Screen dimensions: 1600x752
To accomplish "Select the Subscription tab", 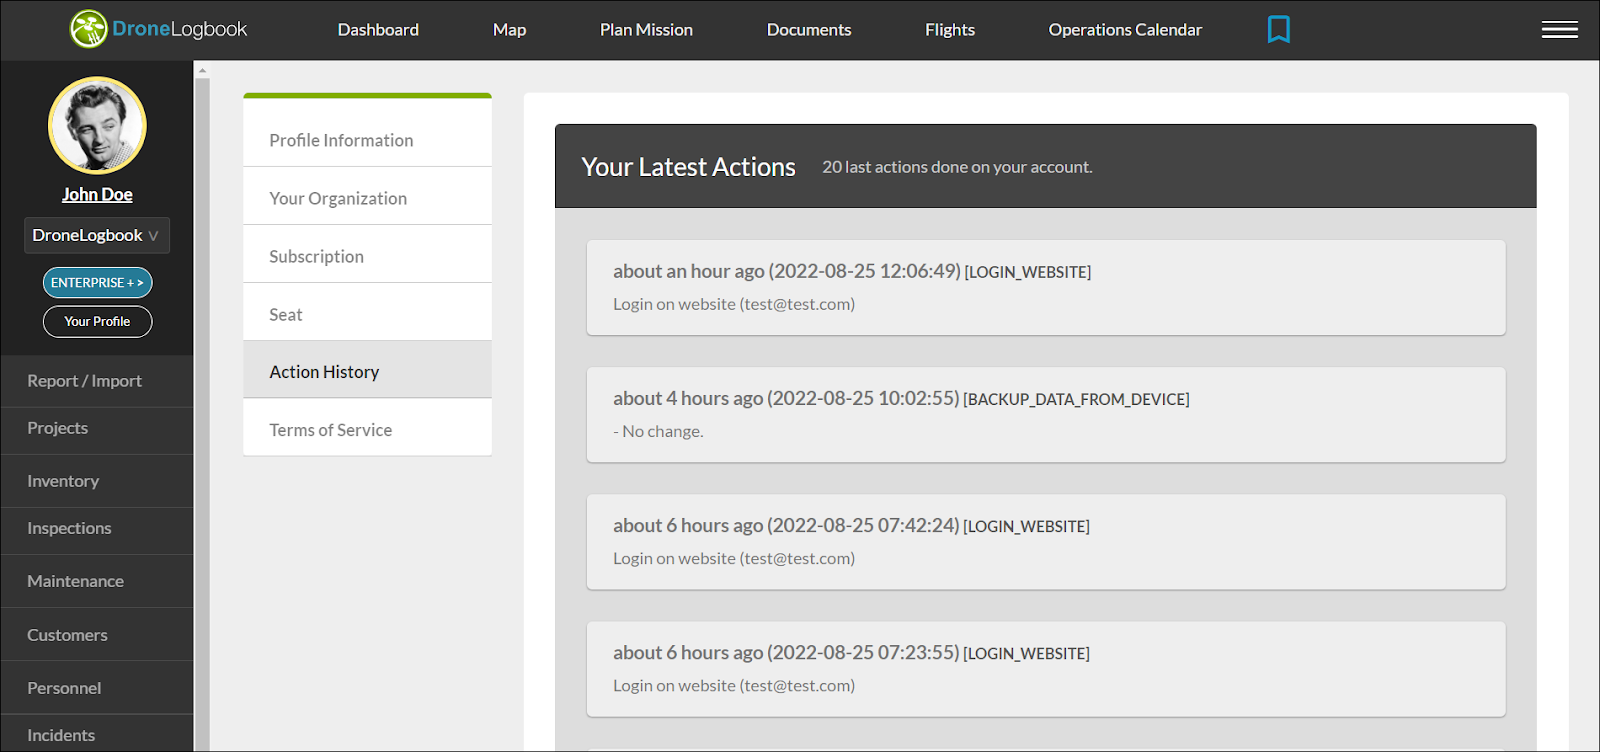I will coord(367,256).
